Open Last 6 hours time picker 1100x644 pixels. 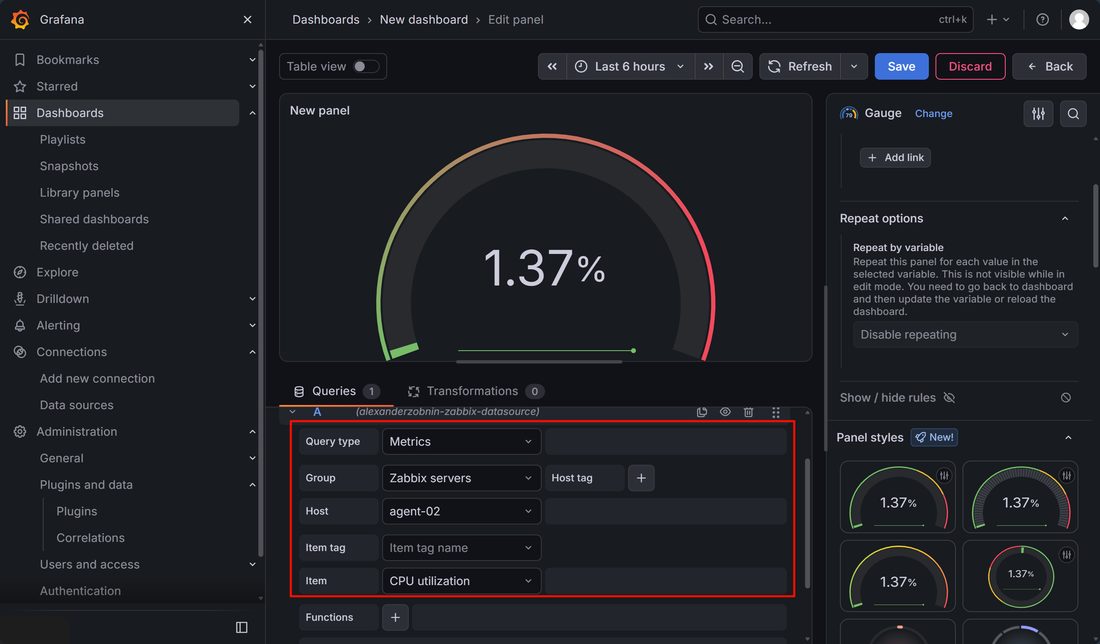click(x=630, y=66)
